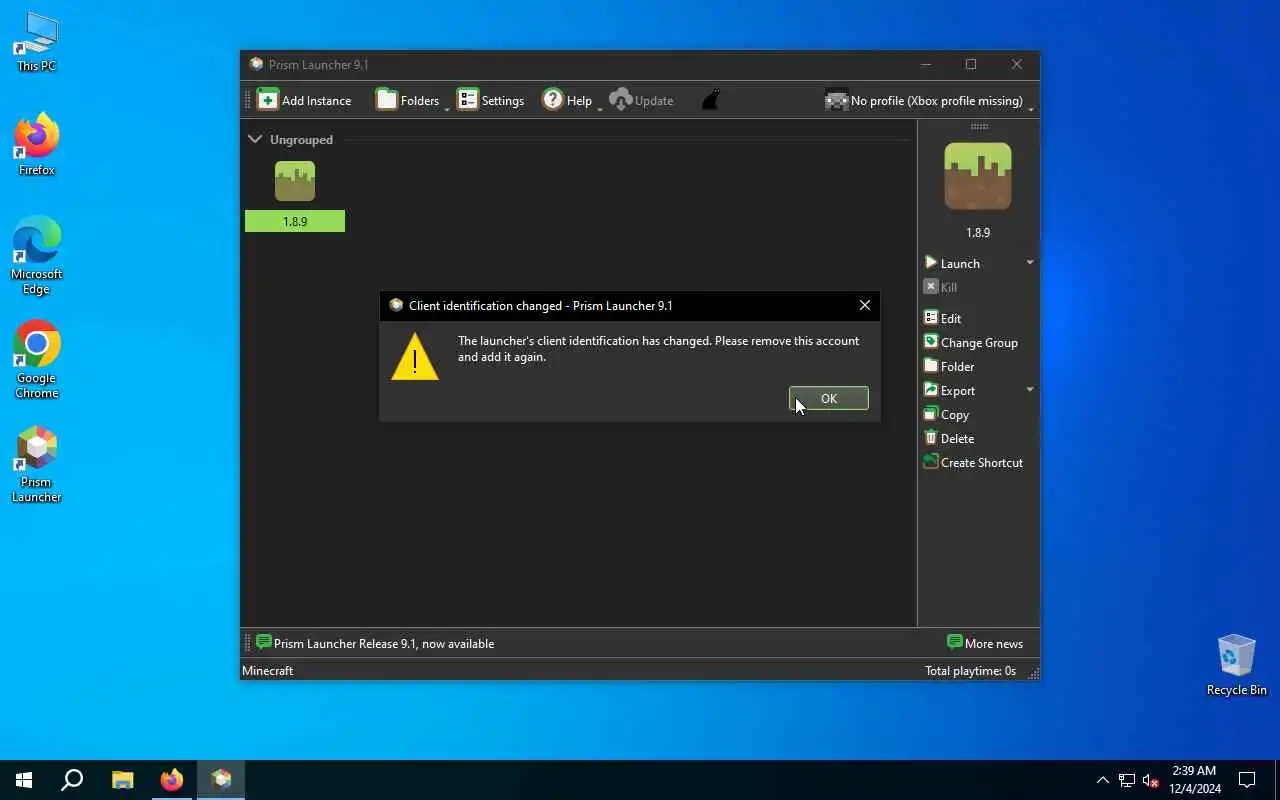Open the Recycle Bin desktop icon
The width and height of the screenshot is (1280, 800).
click(x=1236, y=665)
